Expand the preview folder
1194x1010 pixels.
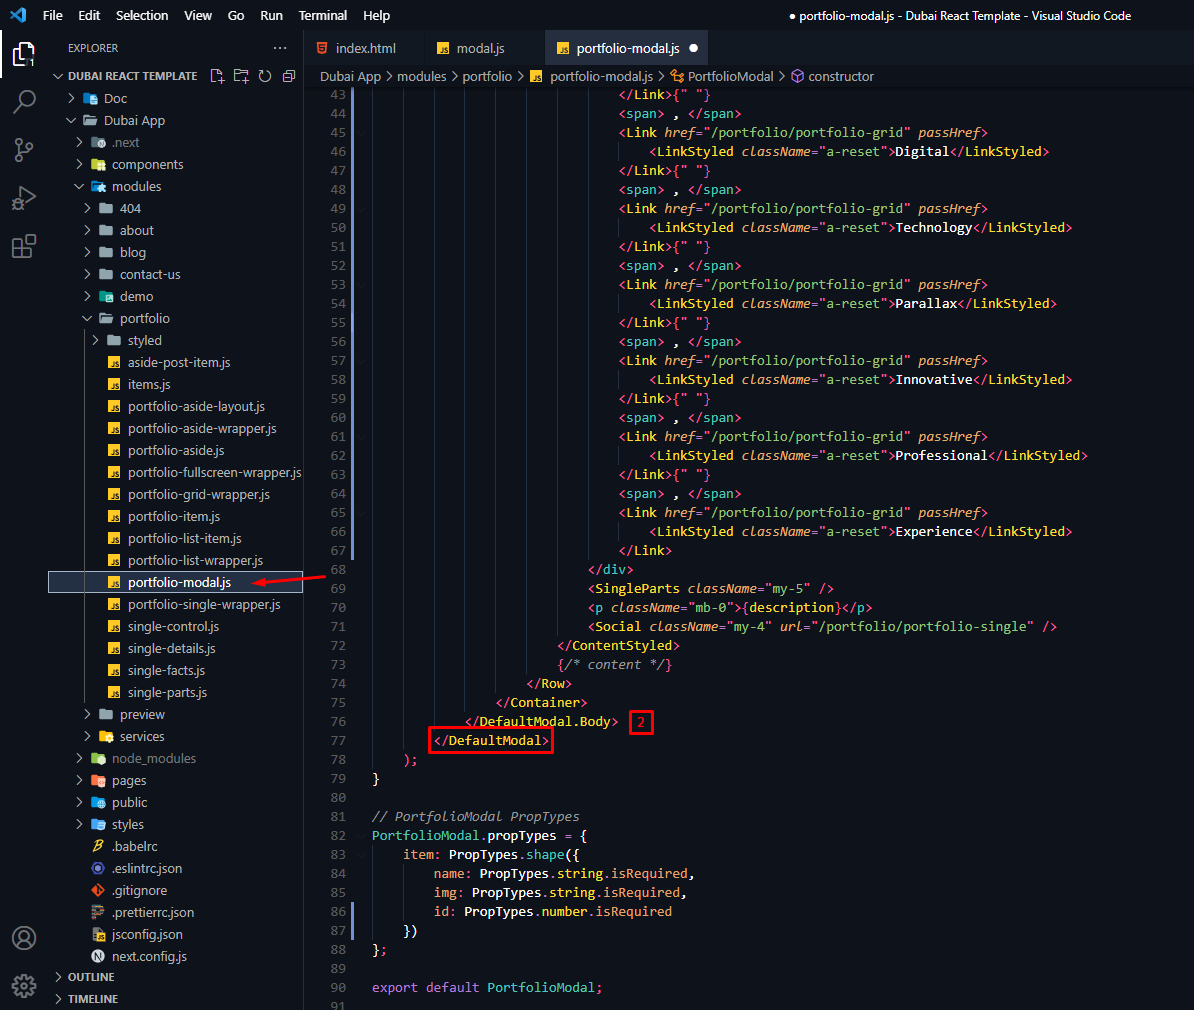tap(142, 714)
